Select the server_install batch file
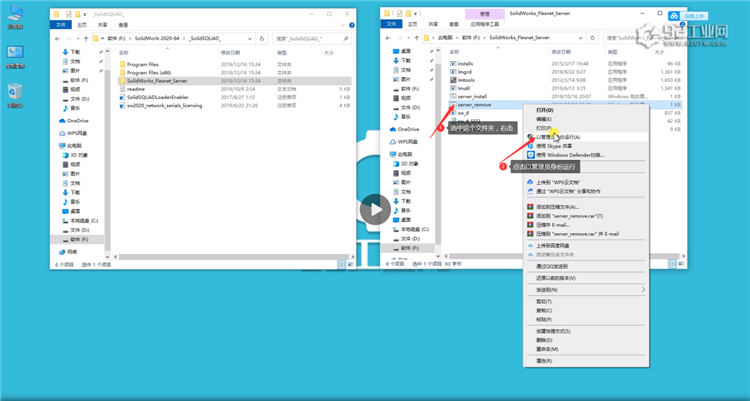The image size is (750, 401). click(x=472, y=97)
